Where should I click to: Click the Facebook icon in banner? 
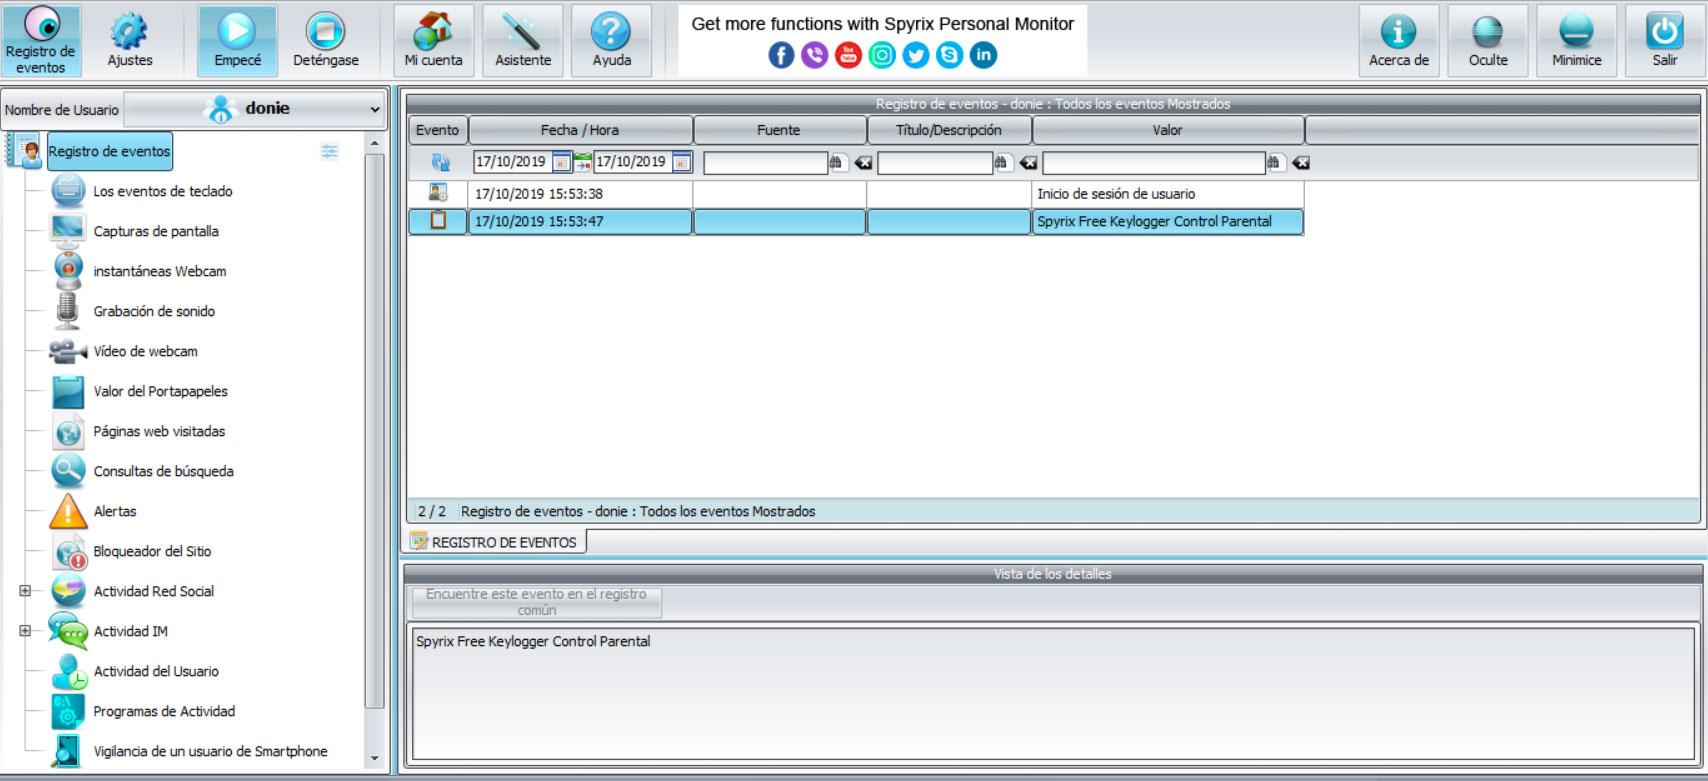(x=781, y=55)
